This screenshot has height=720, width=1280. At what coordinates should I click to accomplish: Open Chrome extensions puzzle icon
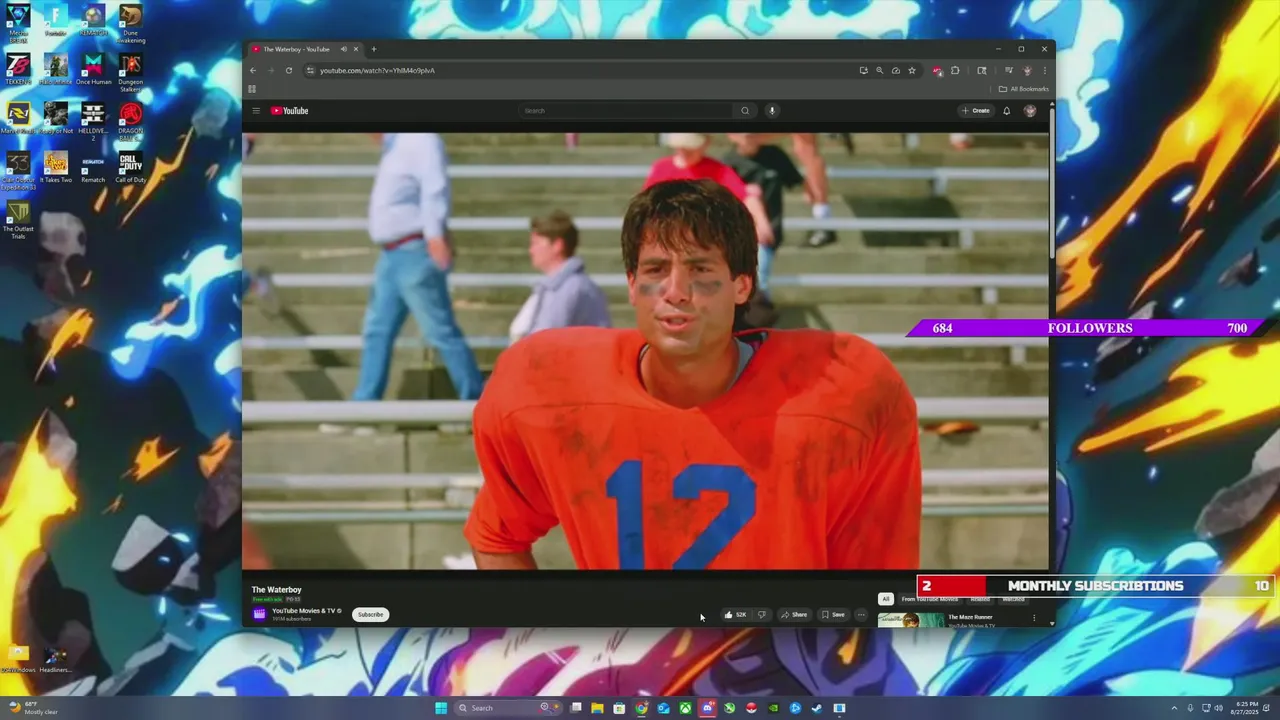(955, 70)
